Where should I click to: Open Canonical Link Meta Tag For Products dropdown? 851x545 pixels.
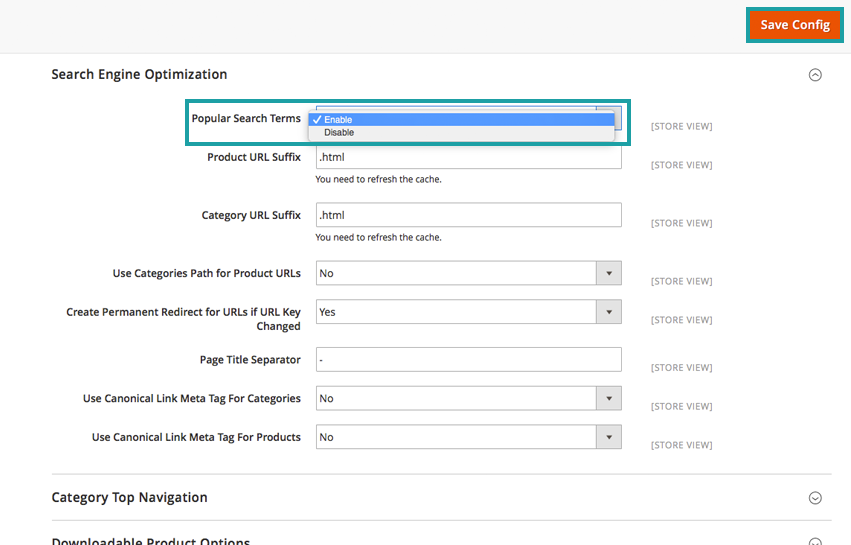click(468, 437)
